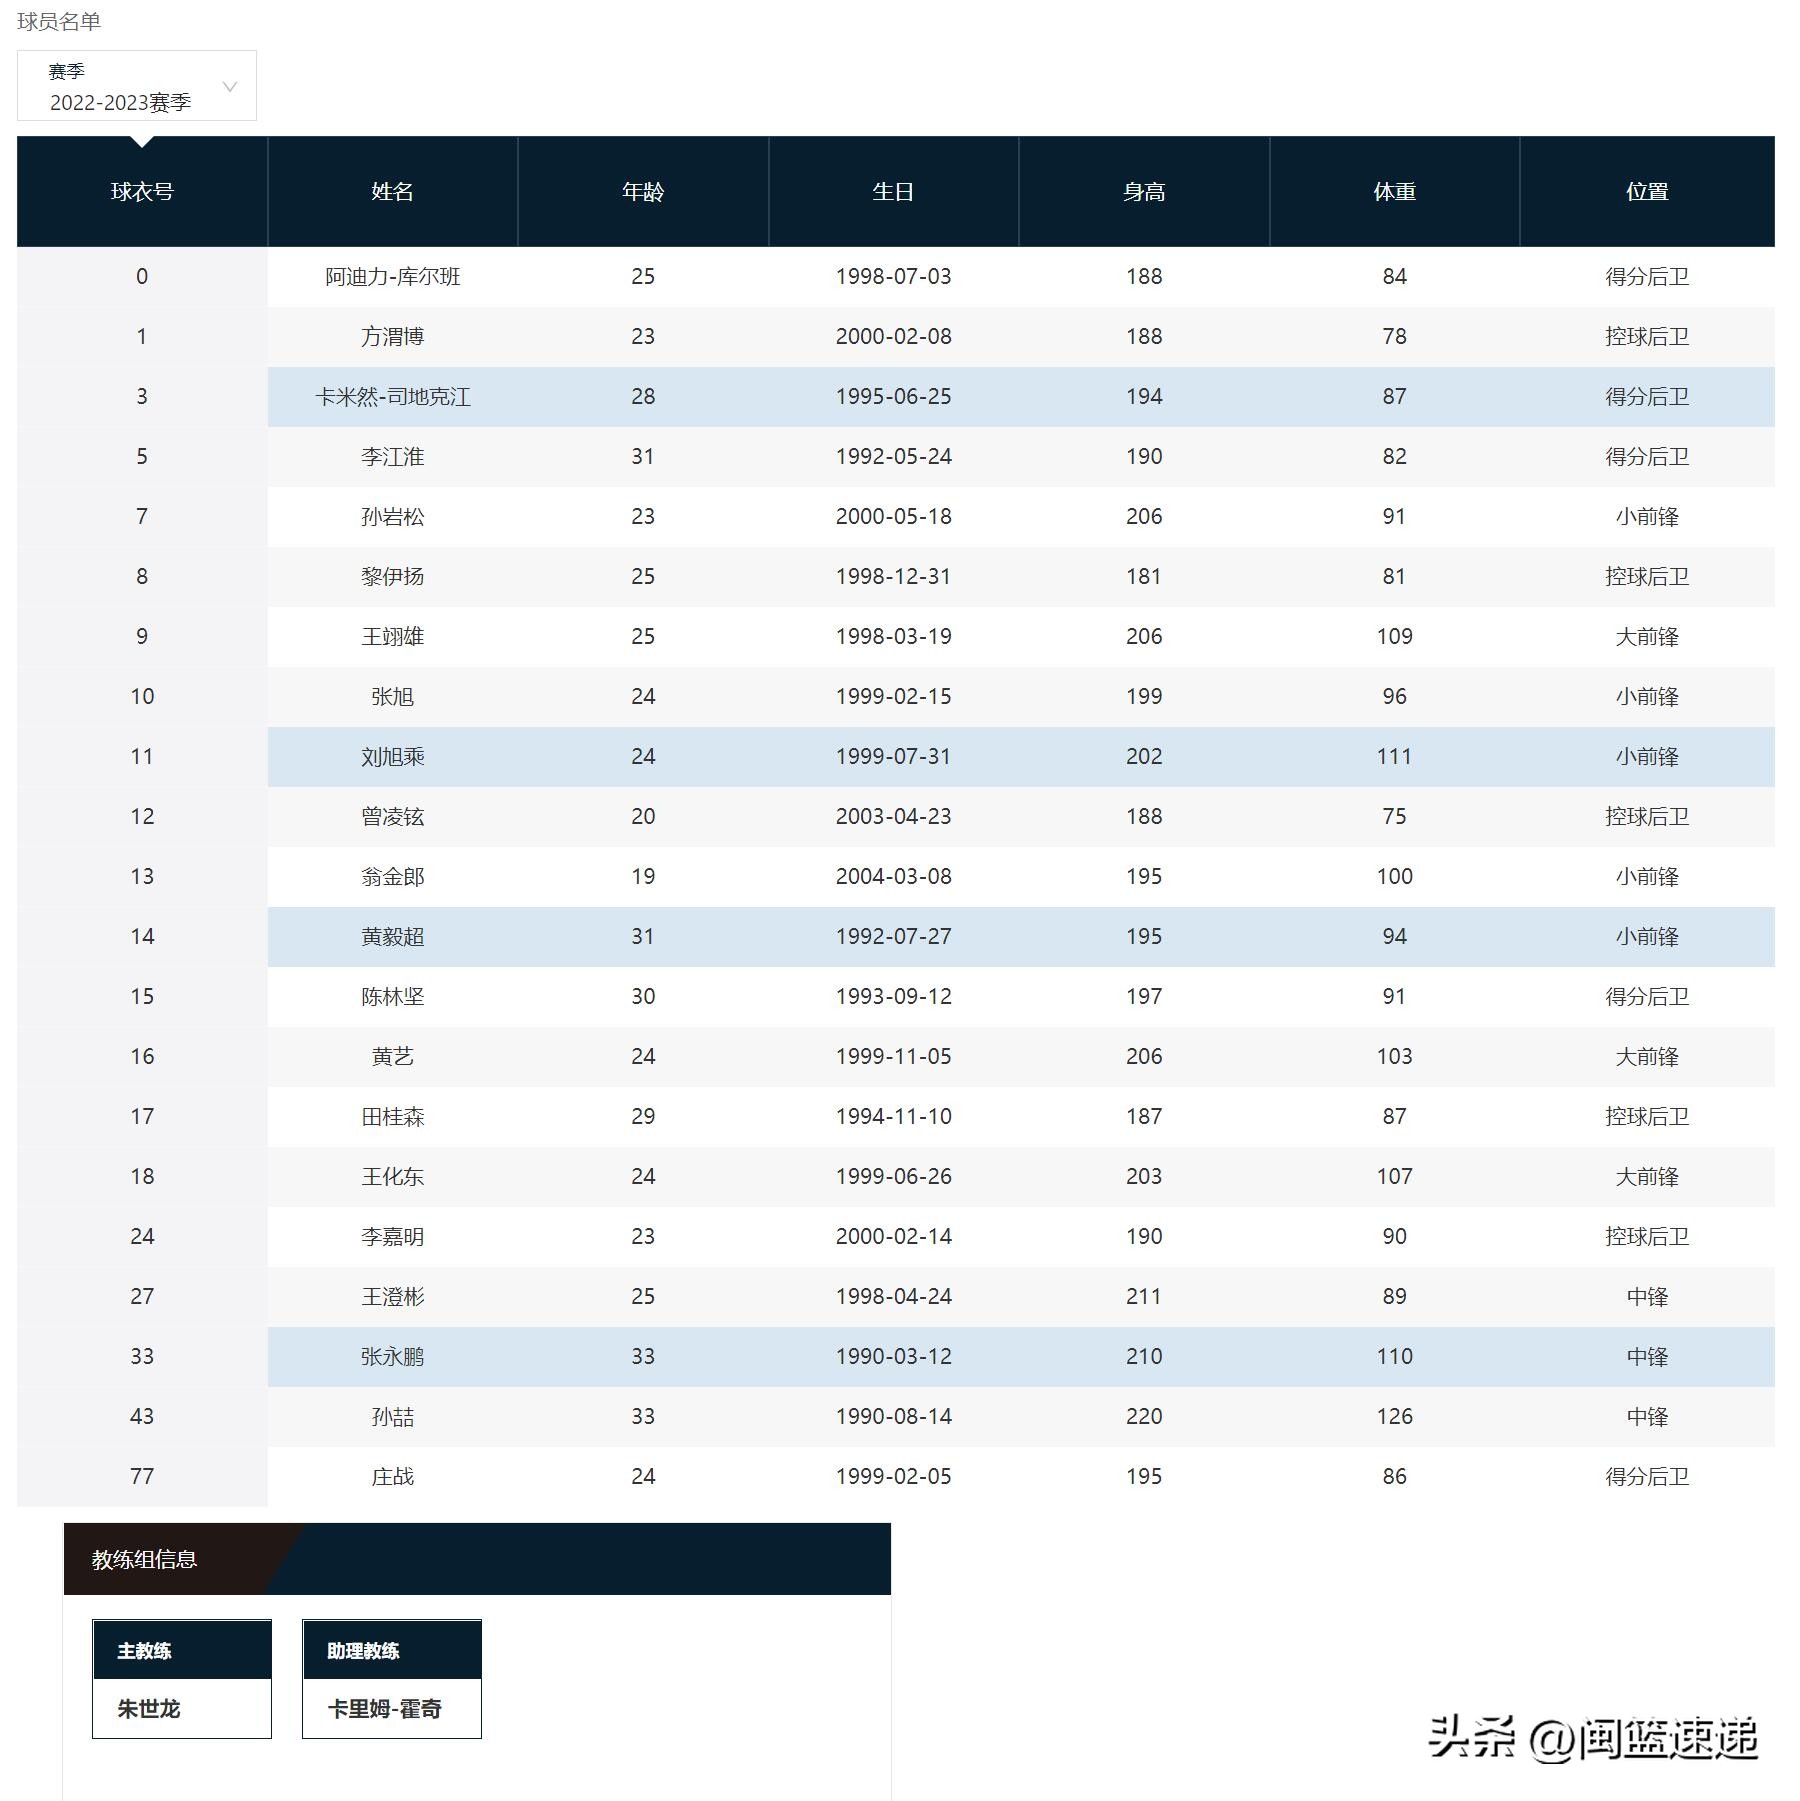The height and width of the screenshot is (1801, 1800).
Task: Click 大前锋 position in 王翊雄 row
Action: click(x=1647, y=637)
